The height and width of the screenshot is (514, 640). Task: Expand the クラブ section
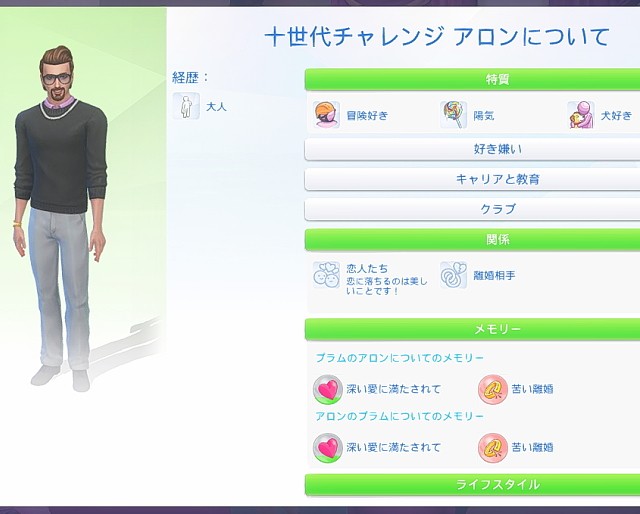(x=472, y=209)
